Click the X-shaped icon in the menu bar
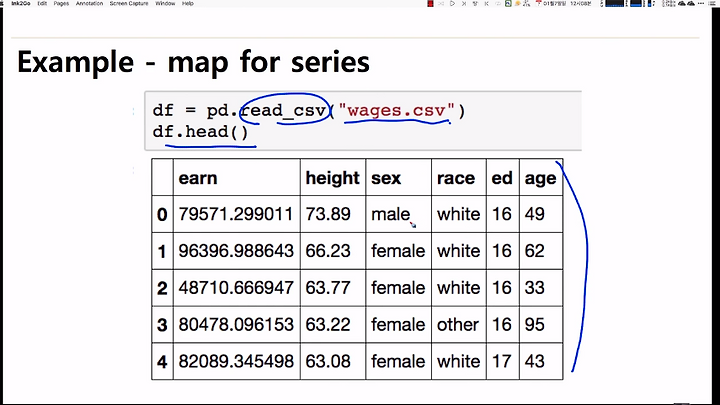 tap(464, 3)
